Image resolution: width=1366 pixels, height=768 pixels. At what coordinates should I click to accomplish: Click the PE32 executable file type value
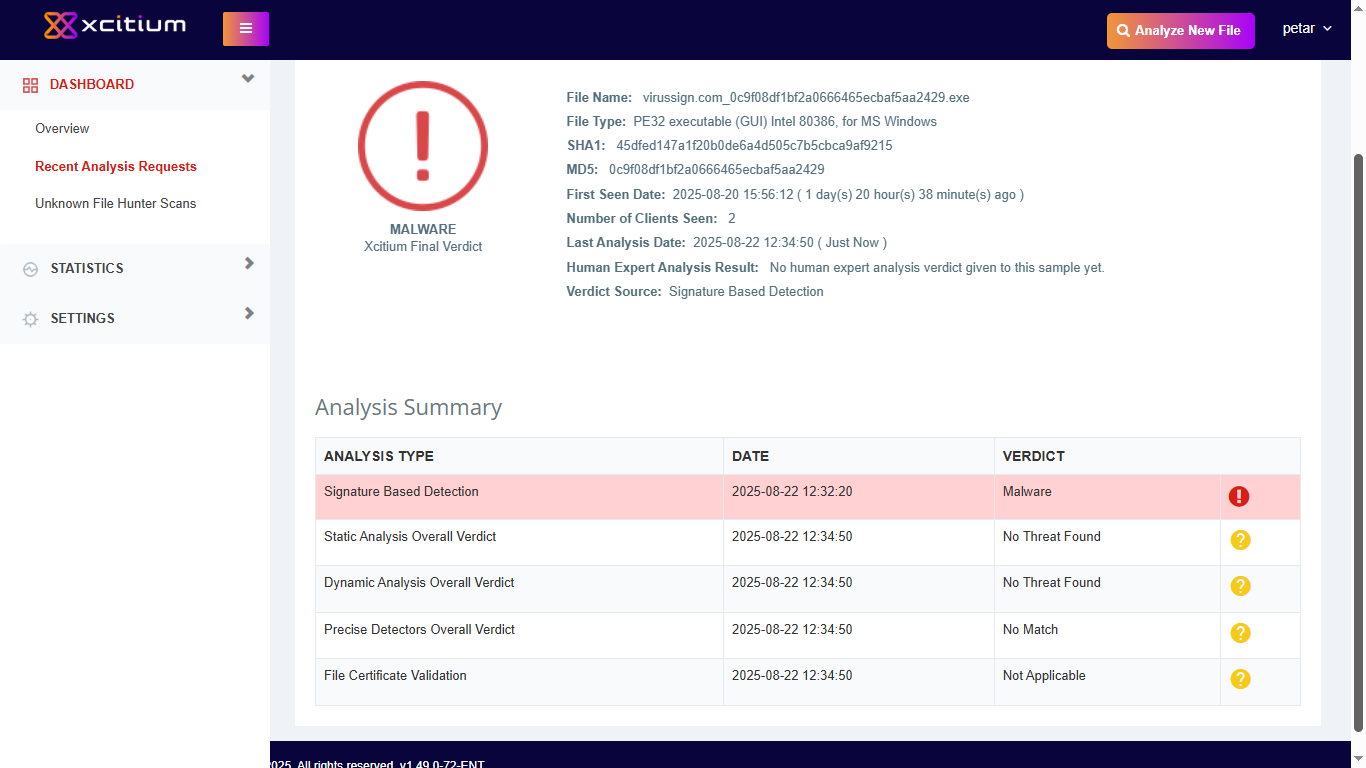tap(785, 121)
